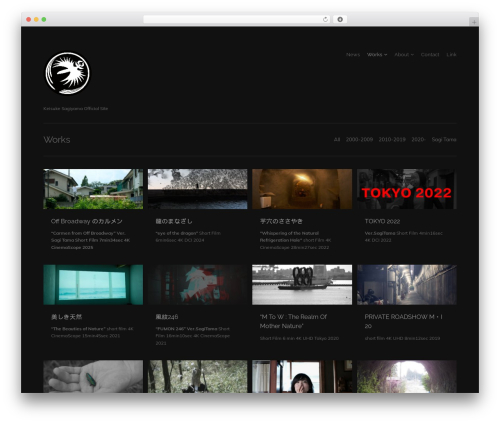Open the '龍のまなざし' title link

coord(174,221)
